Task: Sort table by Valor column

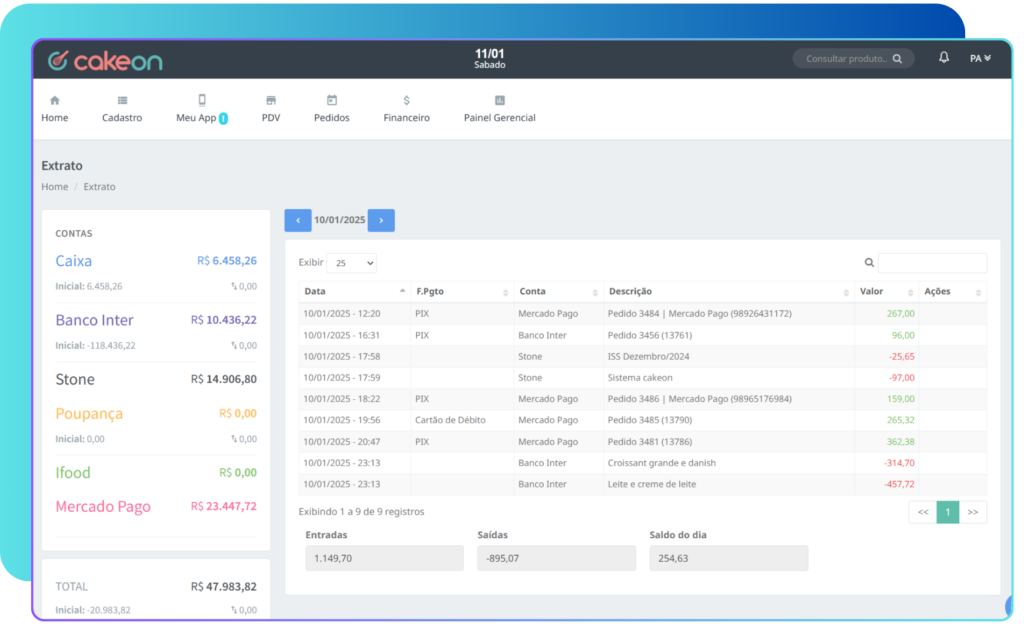Action: pos(886,291)
